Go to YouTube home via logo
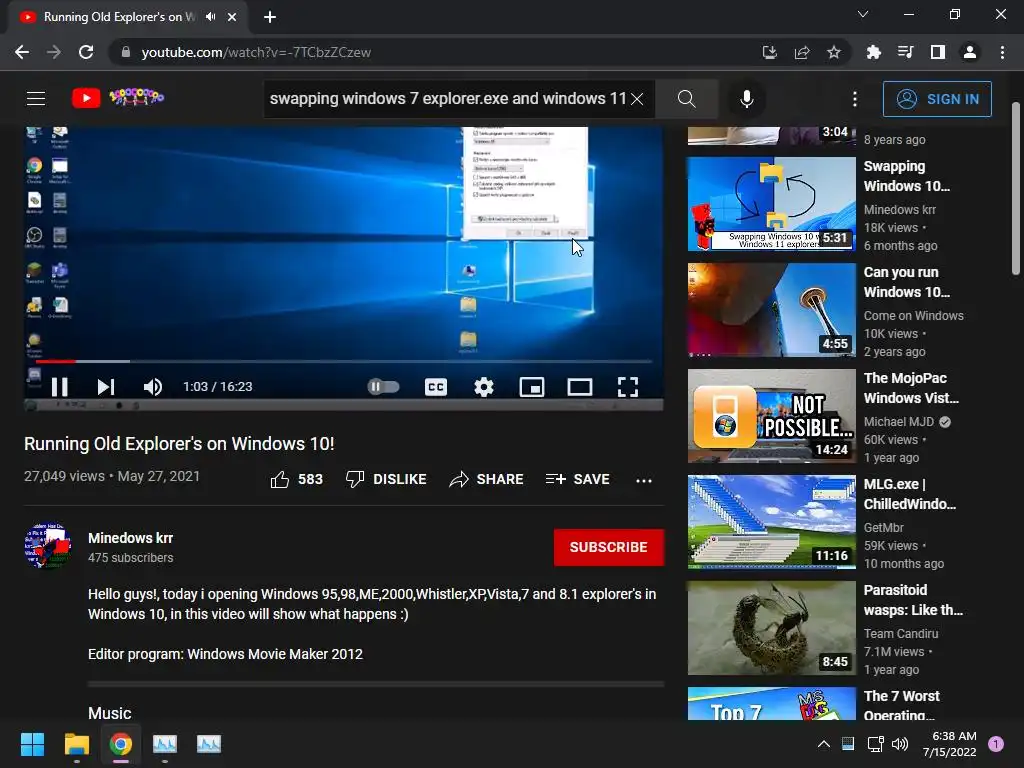Screen dimensions: 1024x768 [118, 98]
